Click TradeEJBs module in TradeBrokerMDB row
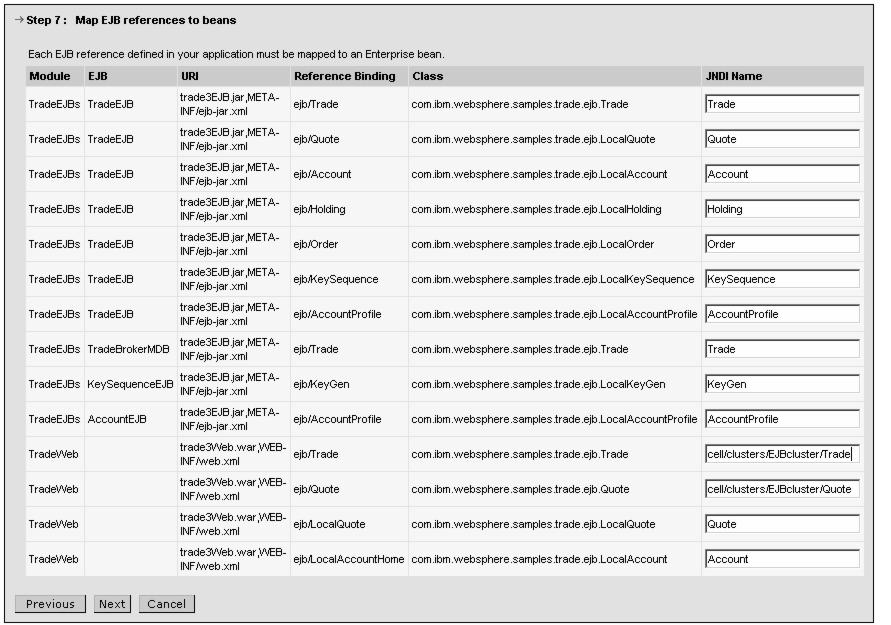891x625 pixels. point(55,349)
